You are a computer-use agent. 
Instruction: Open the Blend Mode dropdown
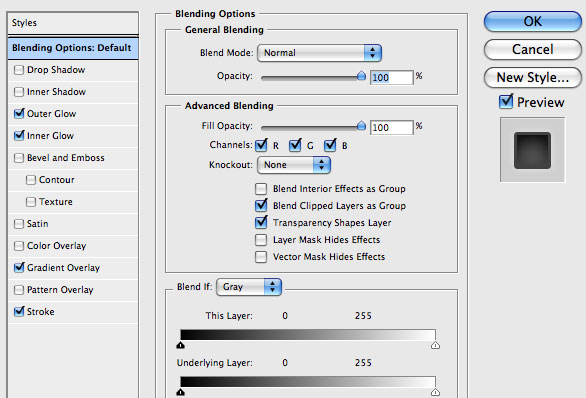pyautogui.click(x=319, y=53)
